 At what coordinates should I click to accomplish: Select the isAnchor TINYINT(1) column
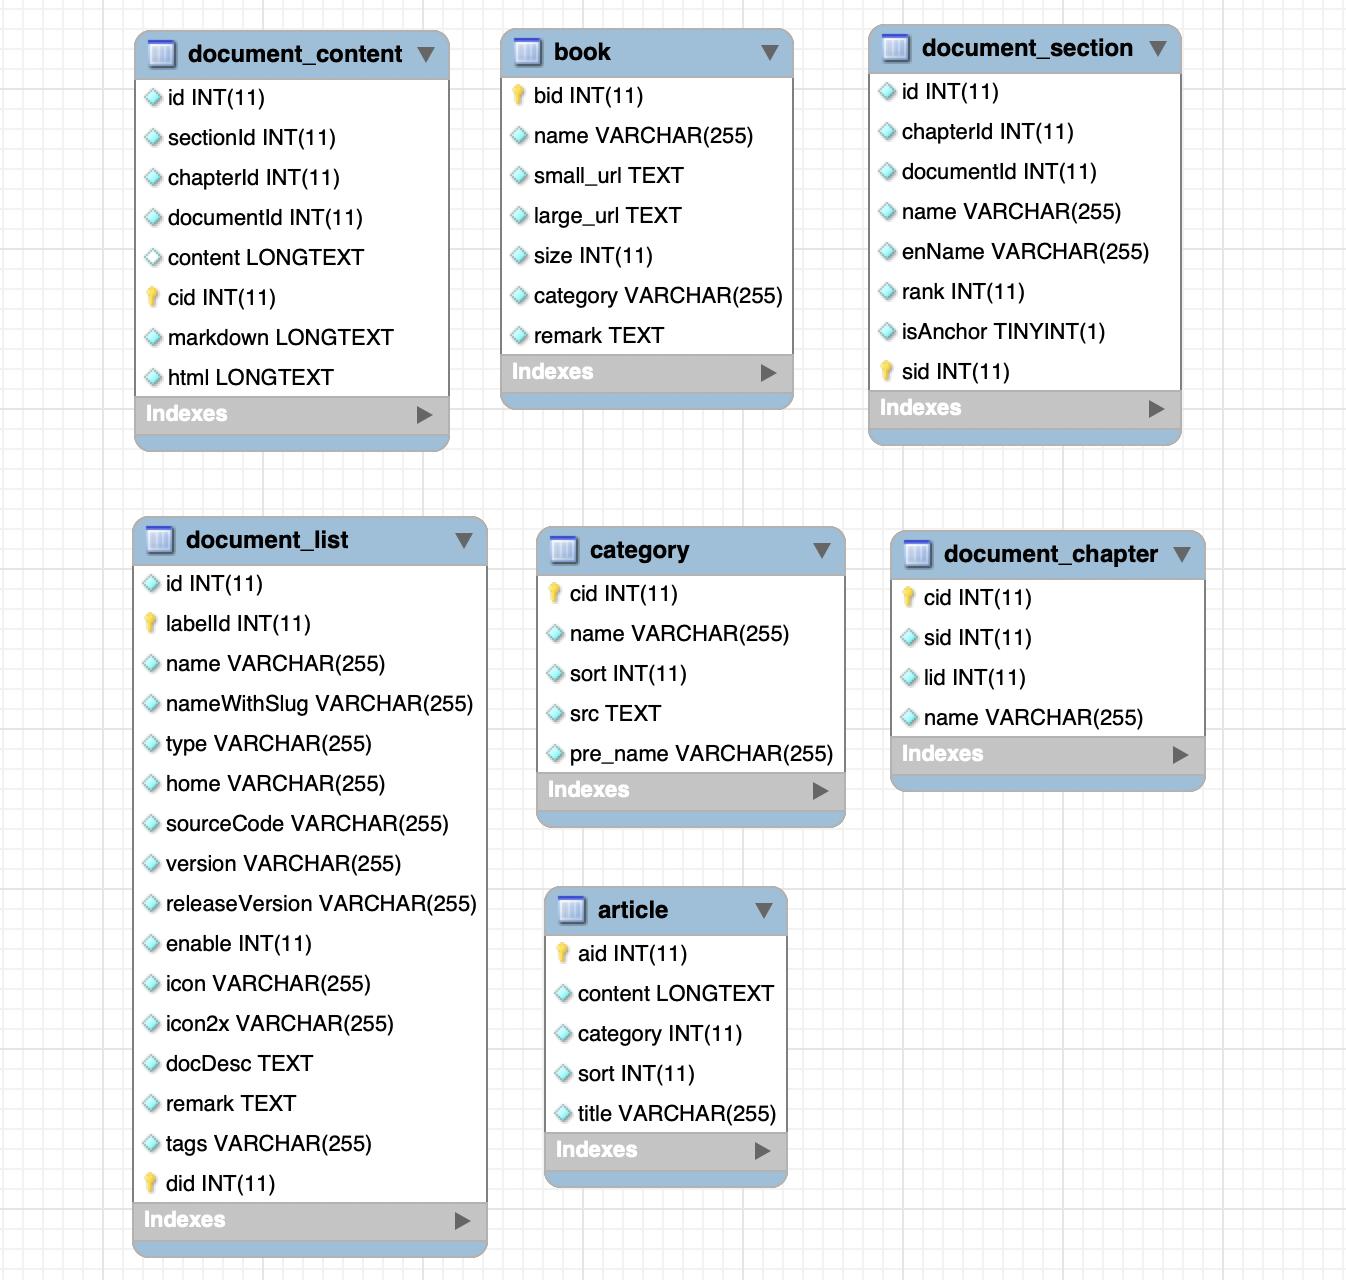tap(1025, 332)
